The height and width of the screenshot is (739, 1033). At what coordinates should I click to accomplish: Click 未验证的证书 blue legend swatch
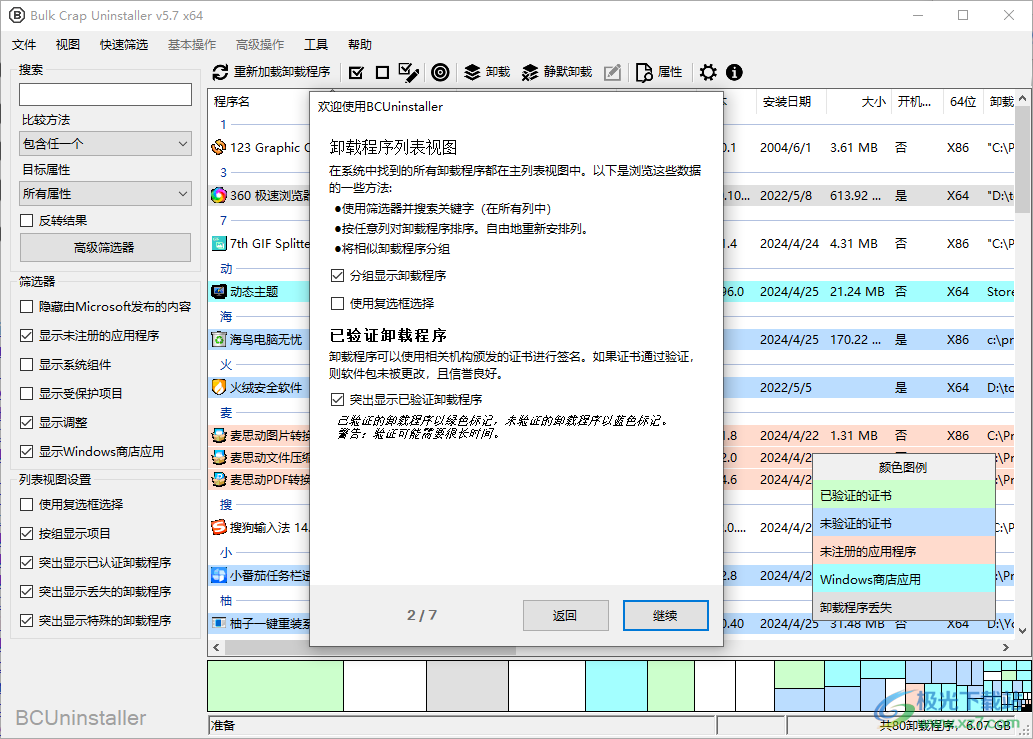coord(903,523)
